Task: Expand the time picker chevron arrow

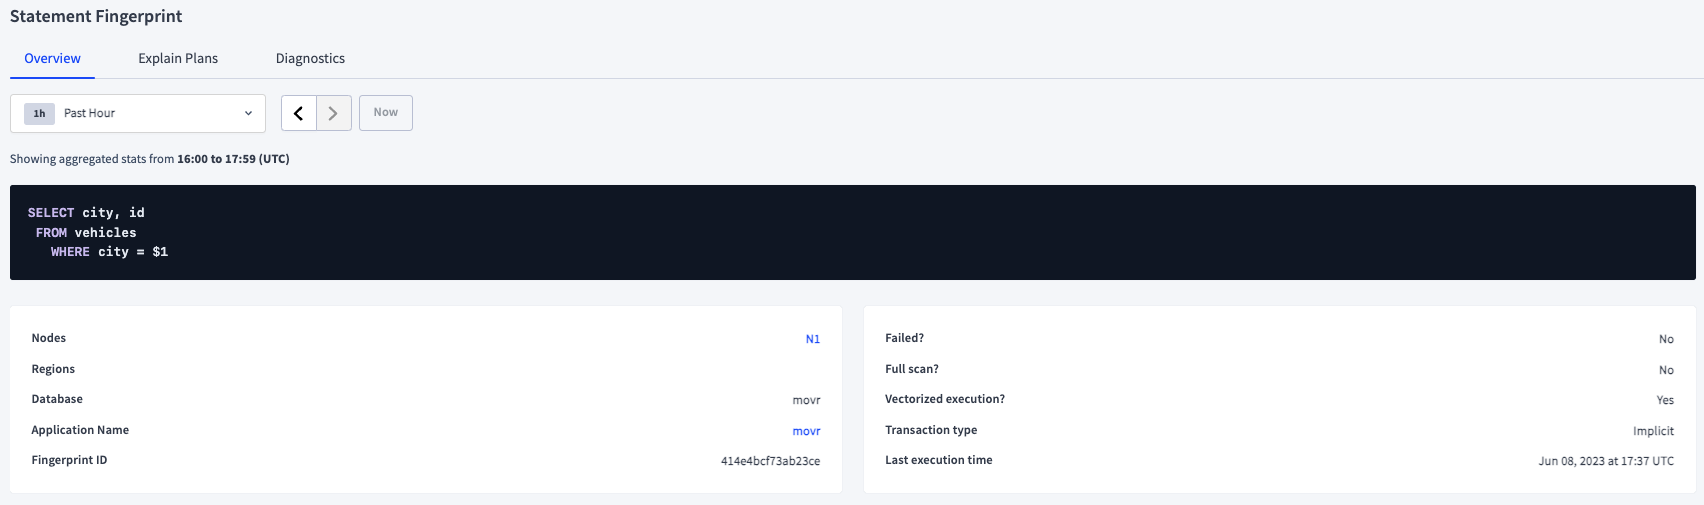Action: click(x=248, y=113)
